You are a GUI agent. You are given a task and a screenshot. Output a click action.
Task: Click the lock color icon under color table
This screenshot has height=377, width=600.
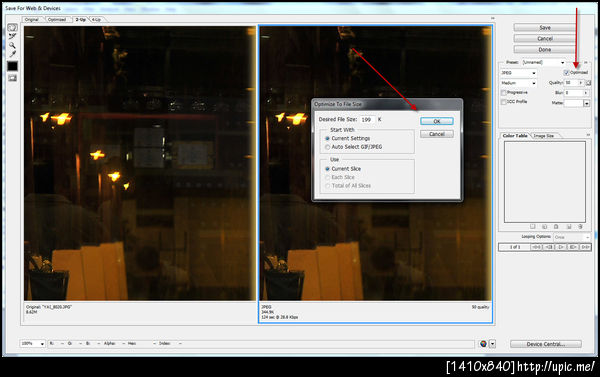pyautogui.click(x=556, y=227)
